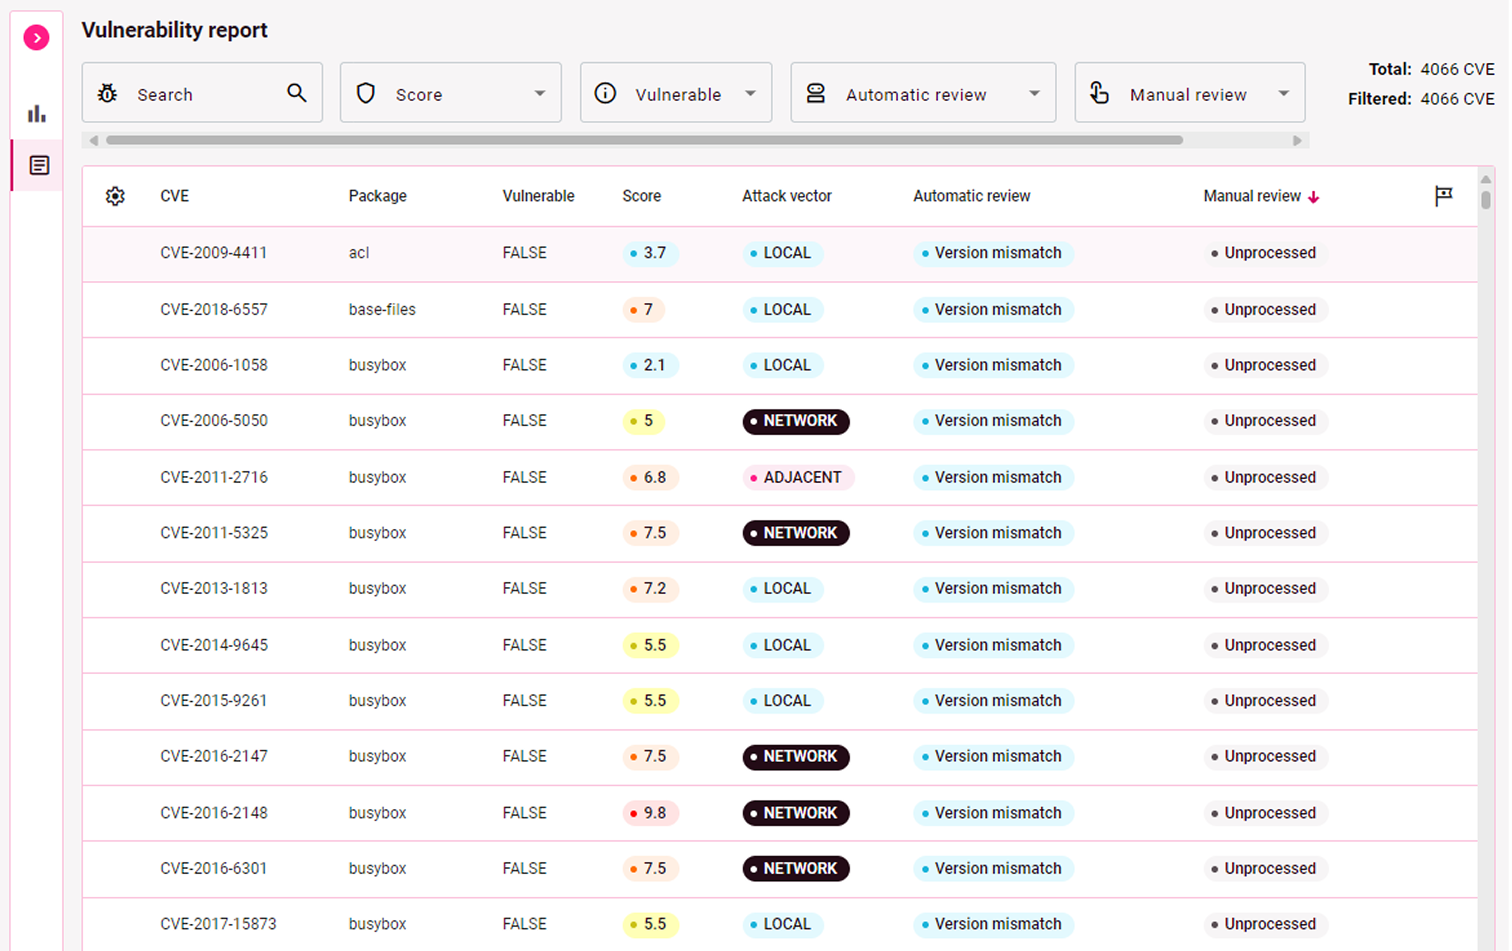Click the Manual review sort arrow
The image size is (1512, 951).
pyautogui.click(x=1314, y=197)
